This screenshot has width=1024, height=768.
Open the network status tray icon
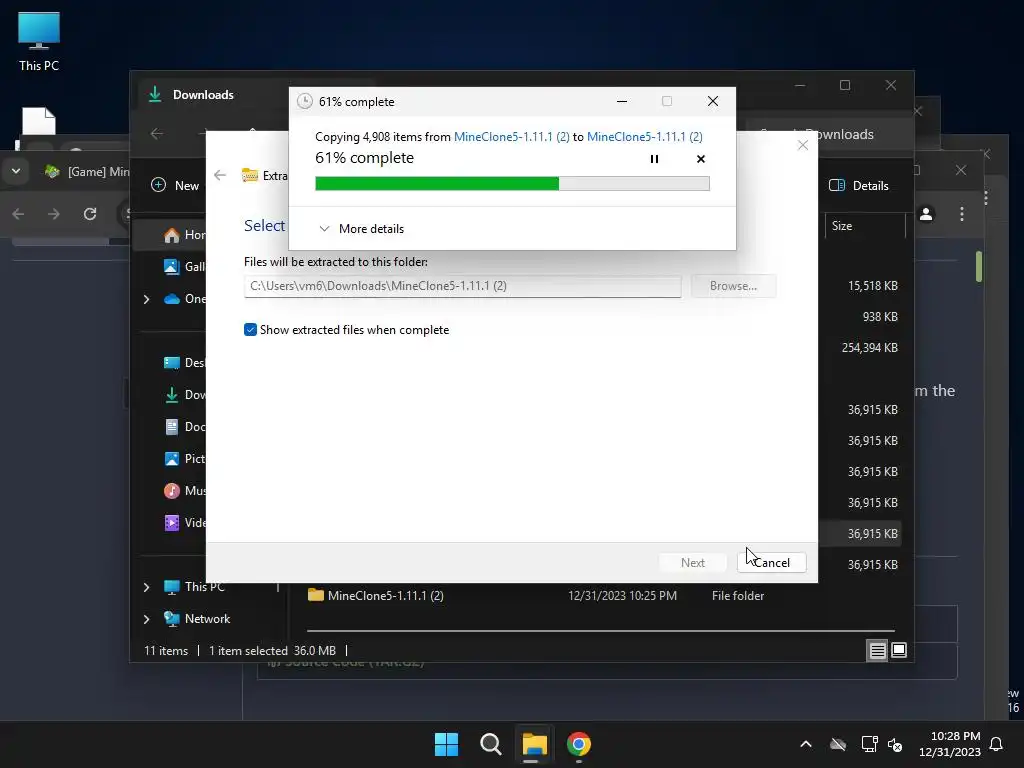point(869,744)
